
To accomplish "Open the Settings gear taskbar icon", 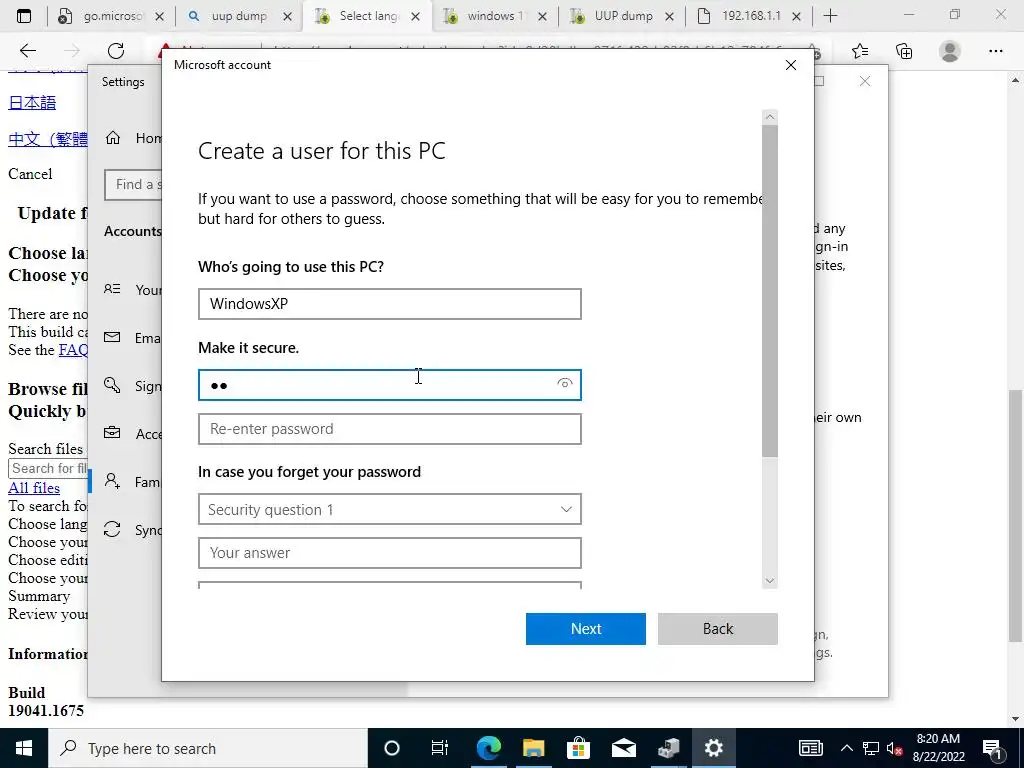I will point(713,748).
